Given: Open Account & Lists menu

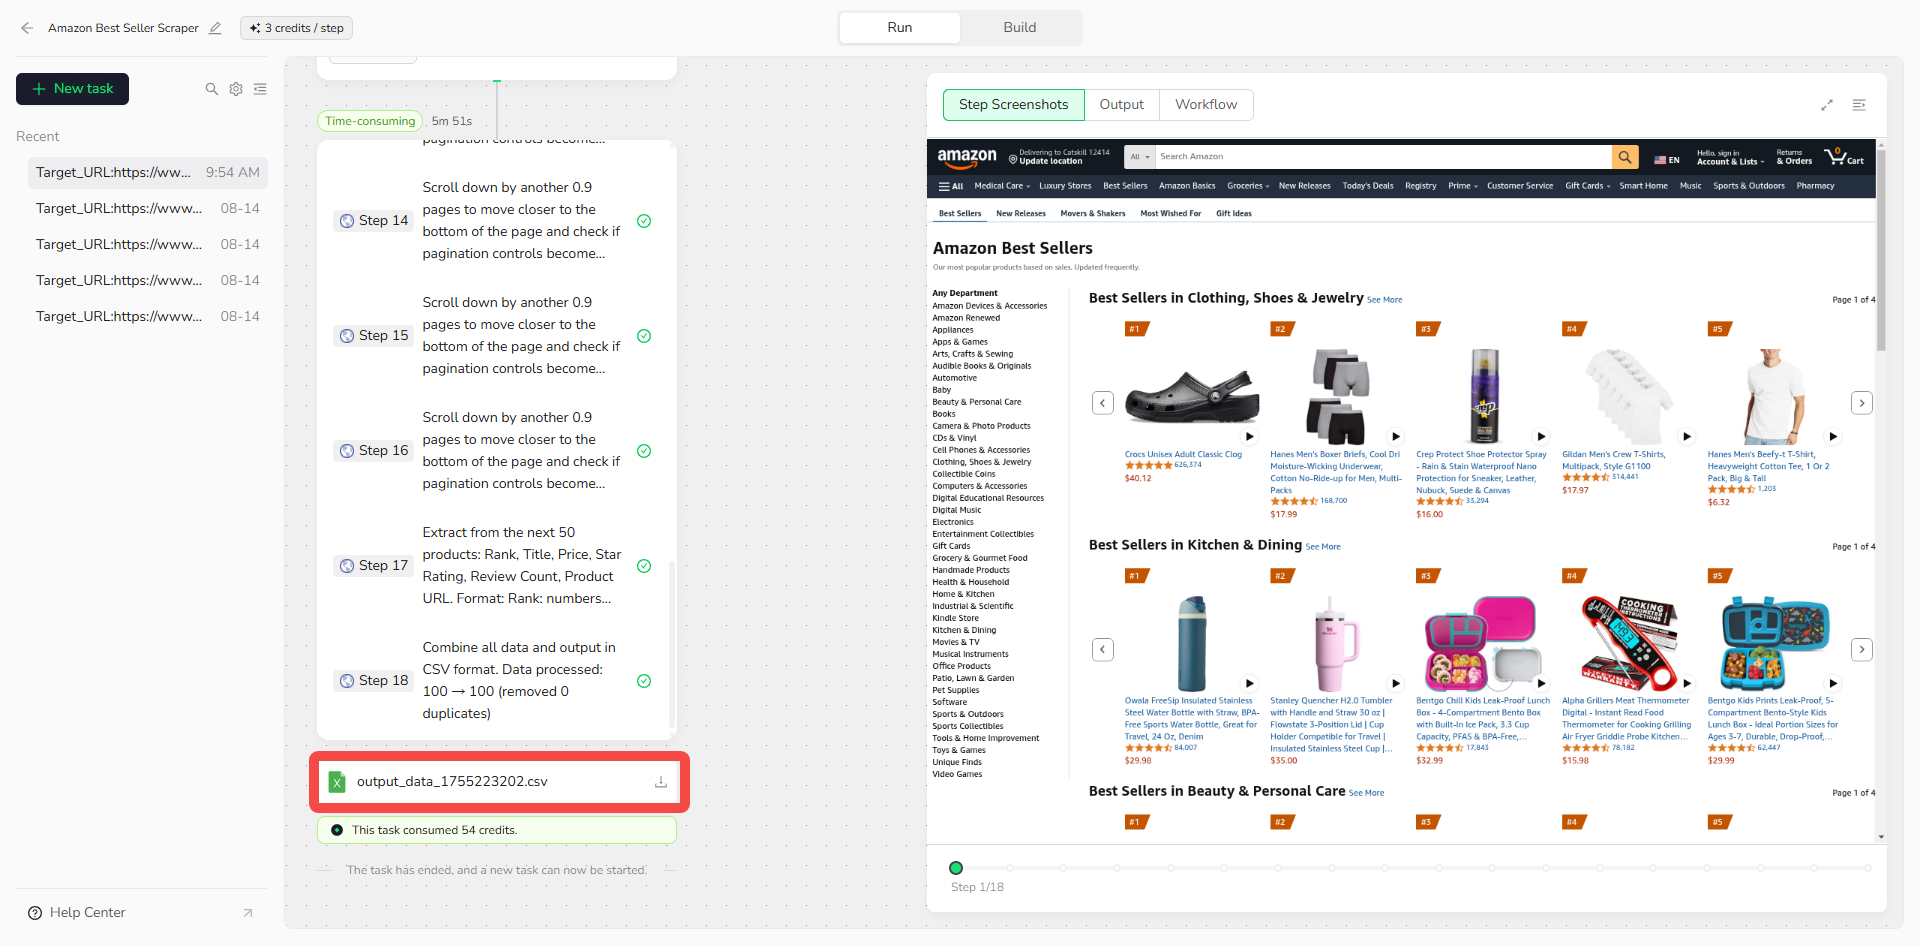Looking at the screenshot, I should point(1731,158).
